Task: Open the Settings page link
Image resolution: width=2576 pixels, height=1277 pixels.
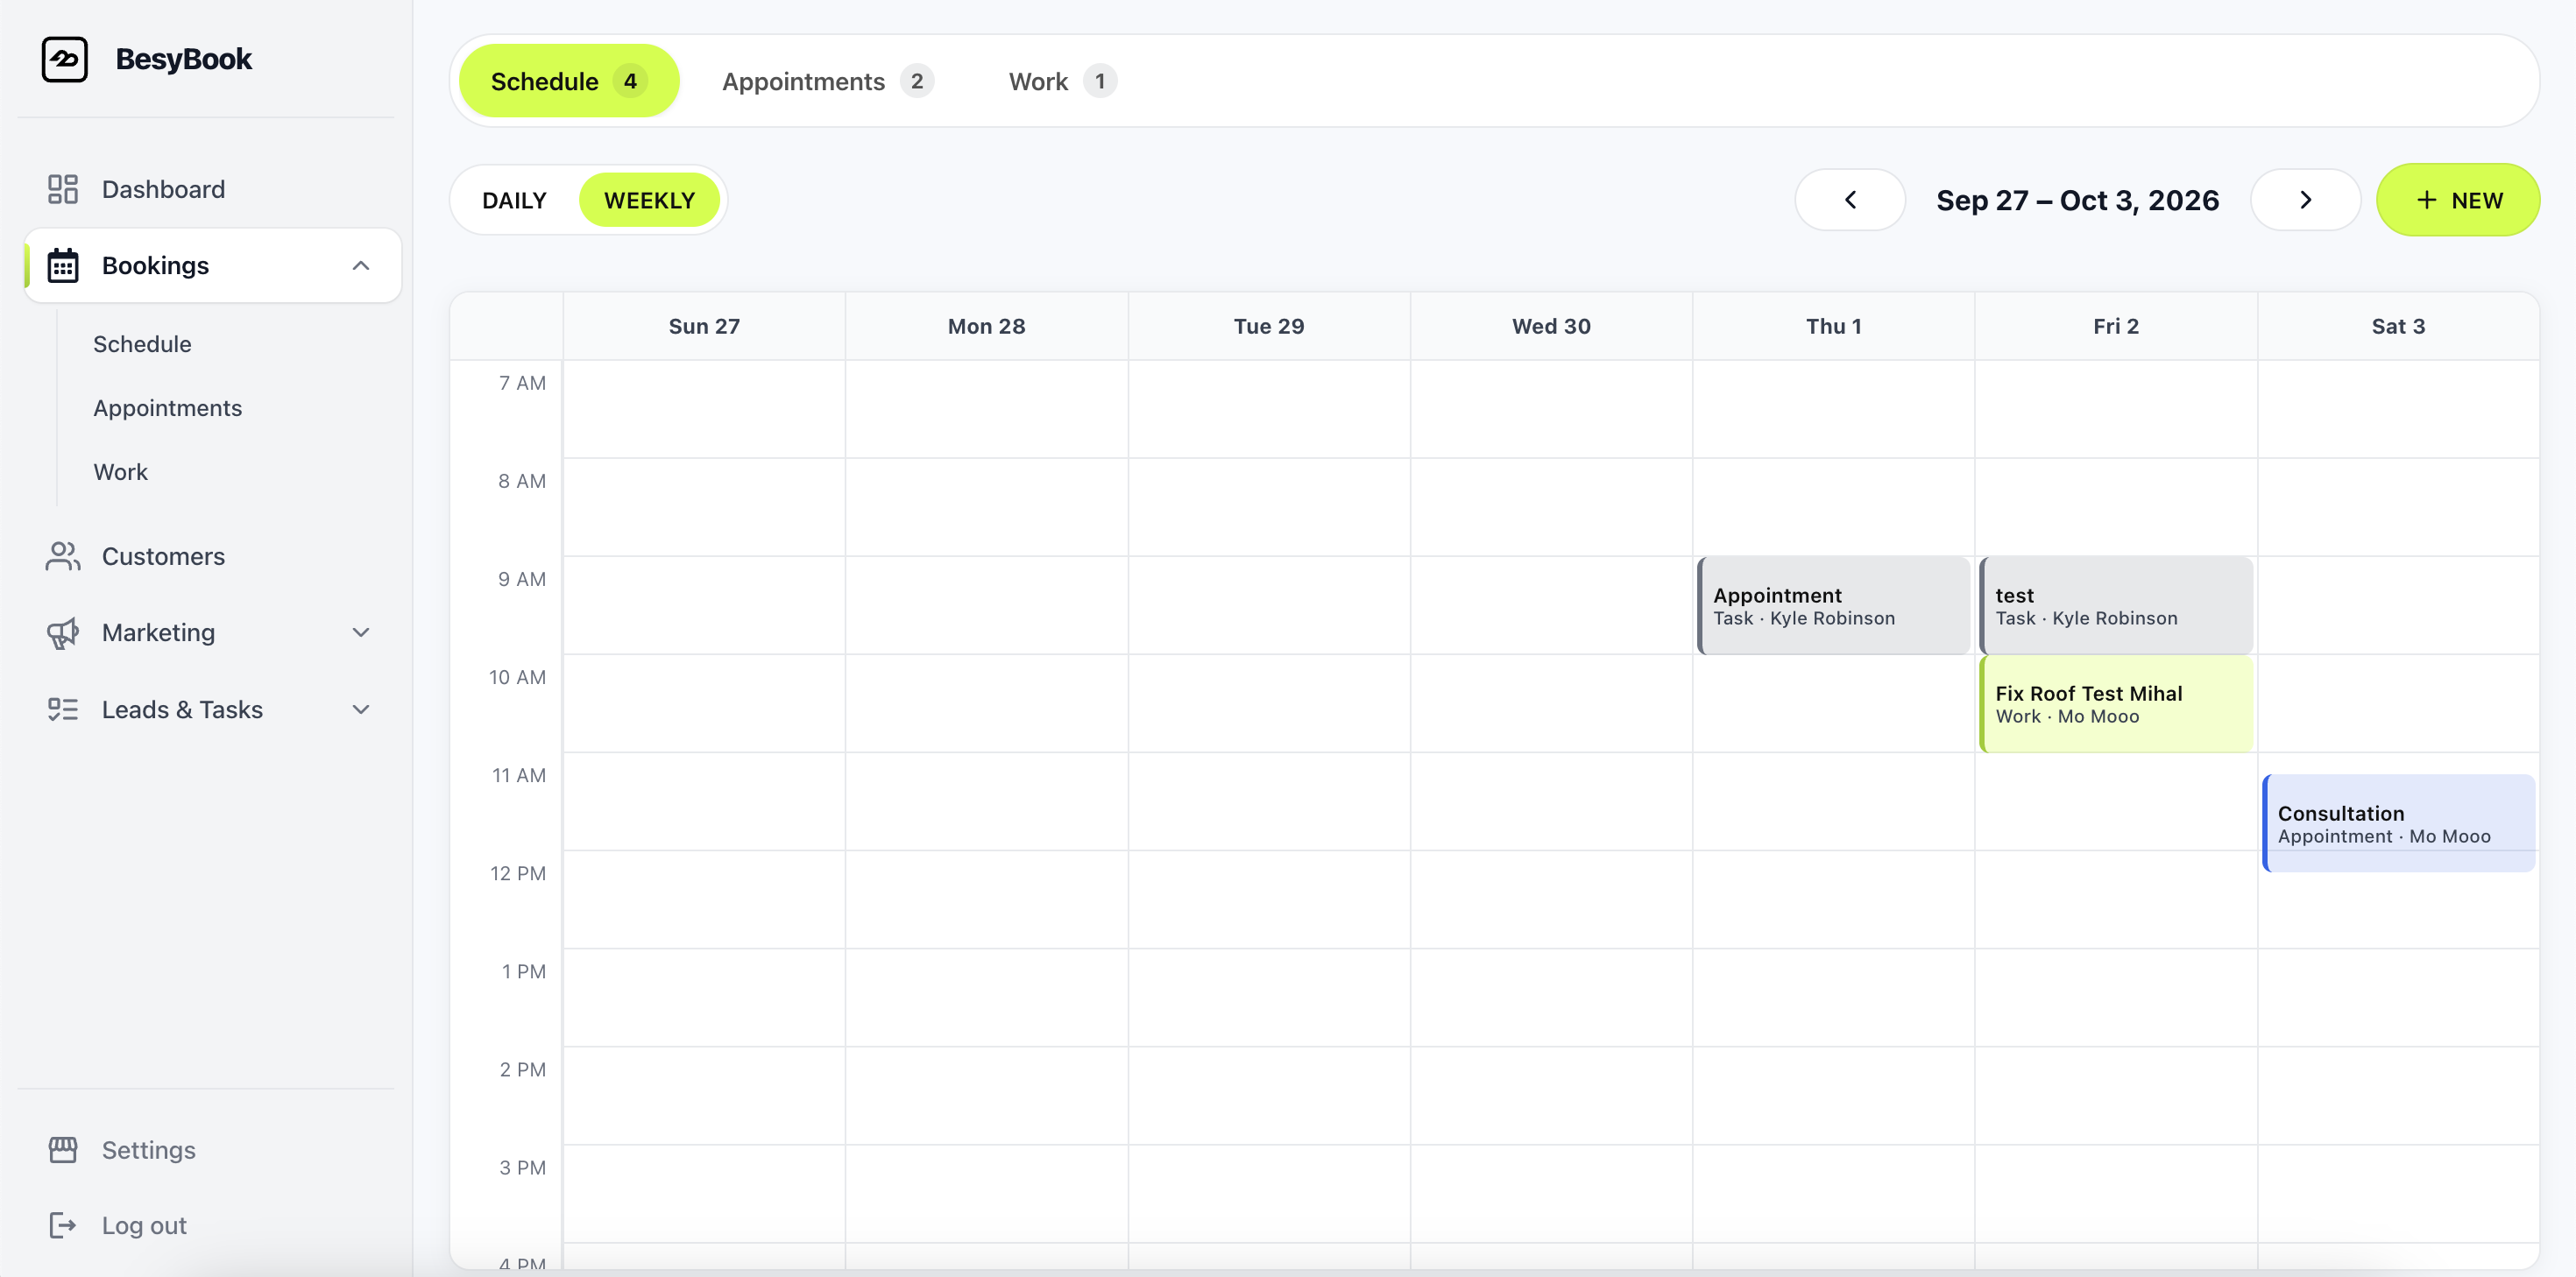Action: pos(148,1150)
